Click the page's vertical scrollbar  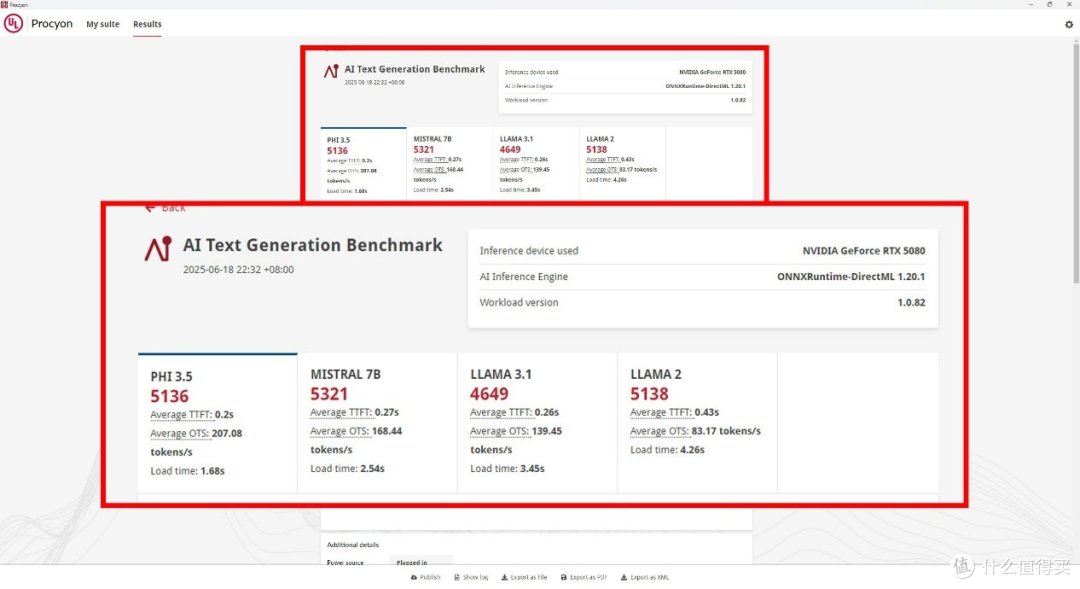coord(1076,162)
